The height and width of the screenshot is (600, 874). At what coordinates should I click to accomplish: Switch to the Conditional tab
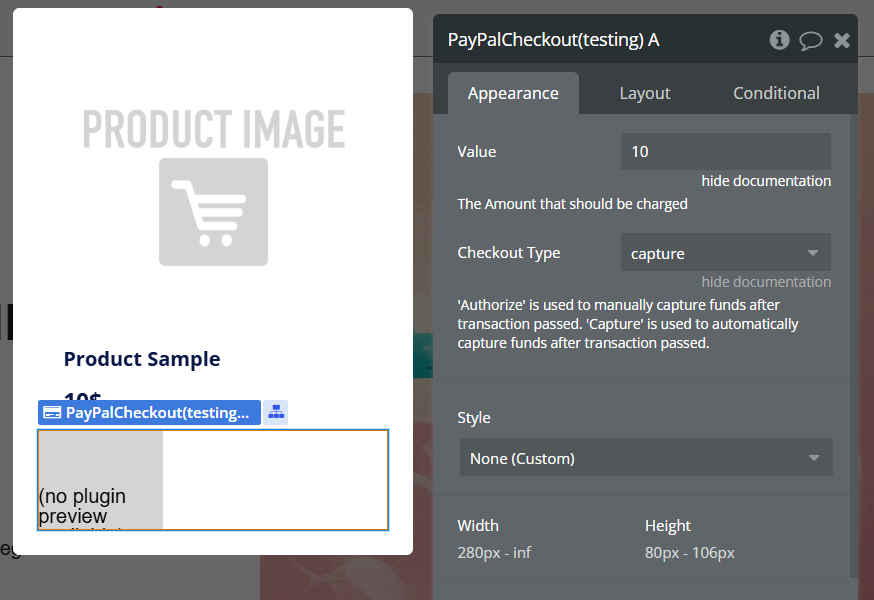coord(776,93)
